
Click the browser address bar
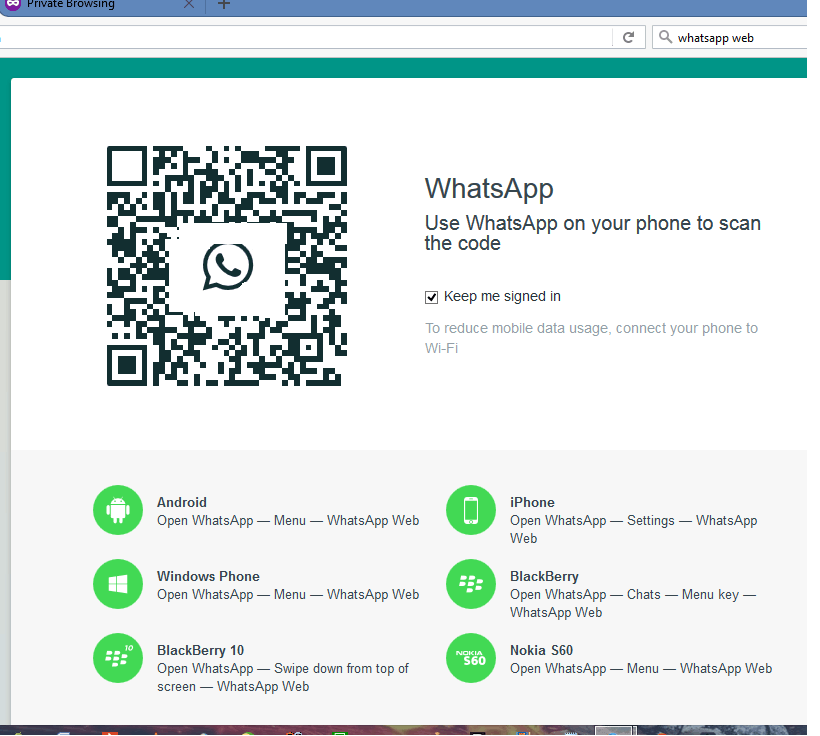tap(300, 38)
